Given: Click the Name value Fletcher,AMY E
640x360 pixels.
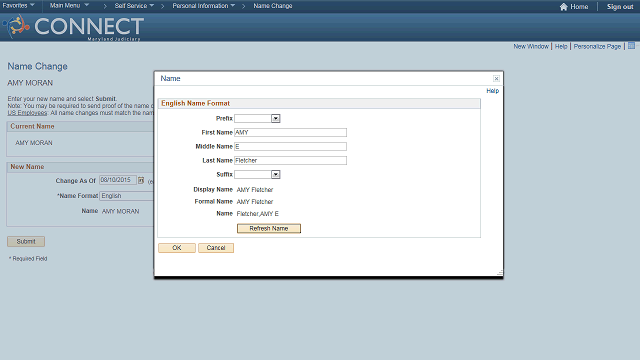Looking at the screenshot, I should coord(258,214).
